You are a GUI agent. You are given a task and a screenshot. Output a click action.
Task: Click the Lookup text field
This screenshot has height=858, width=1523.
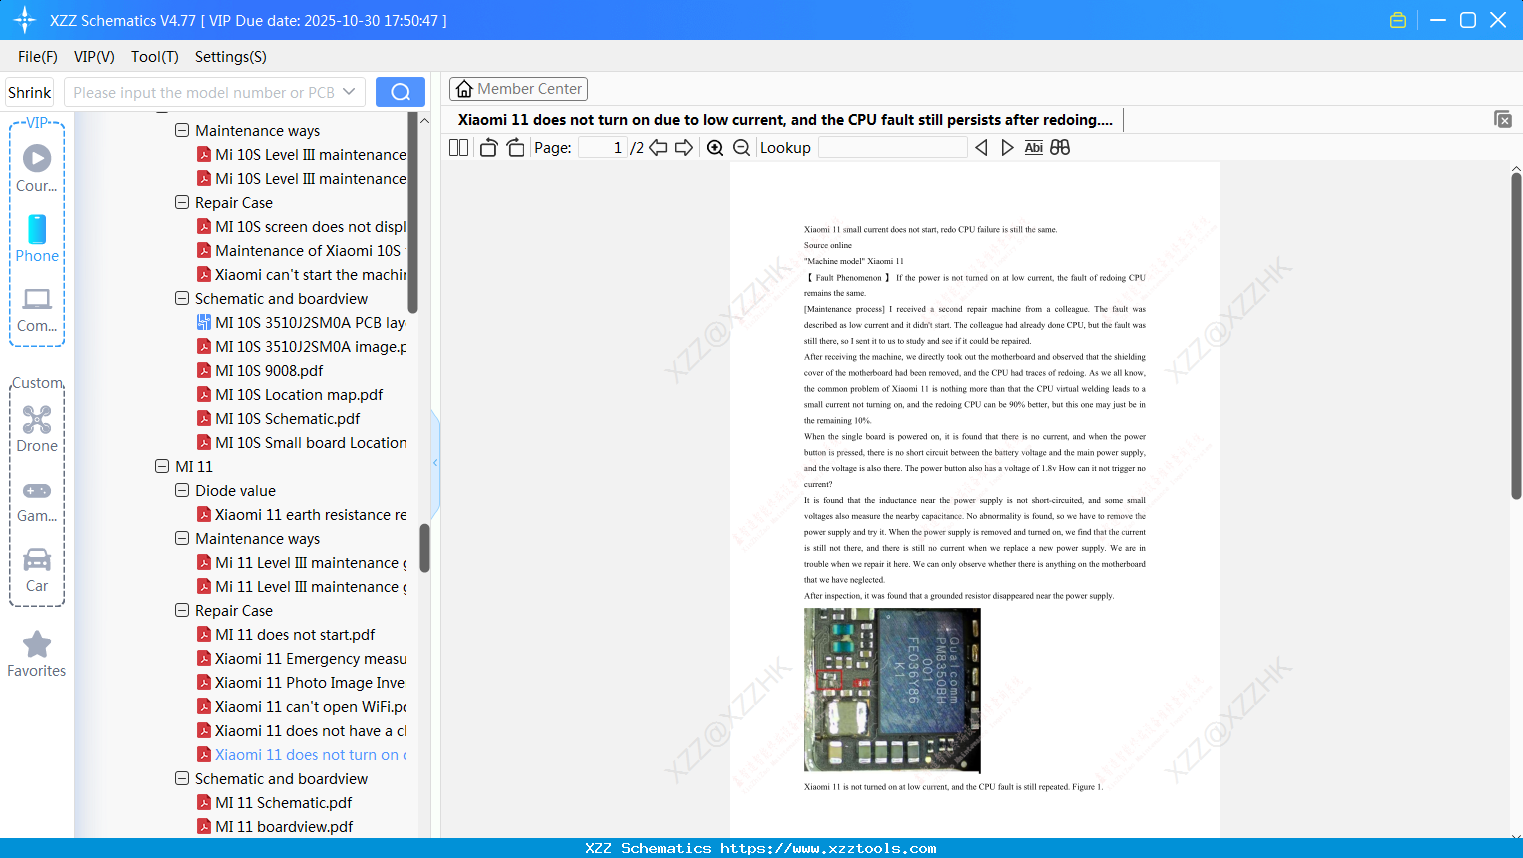click(x=893, y=148)
